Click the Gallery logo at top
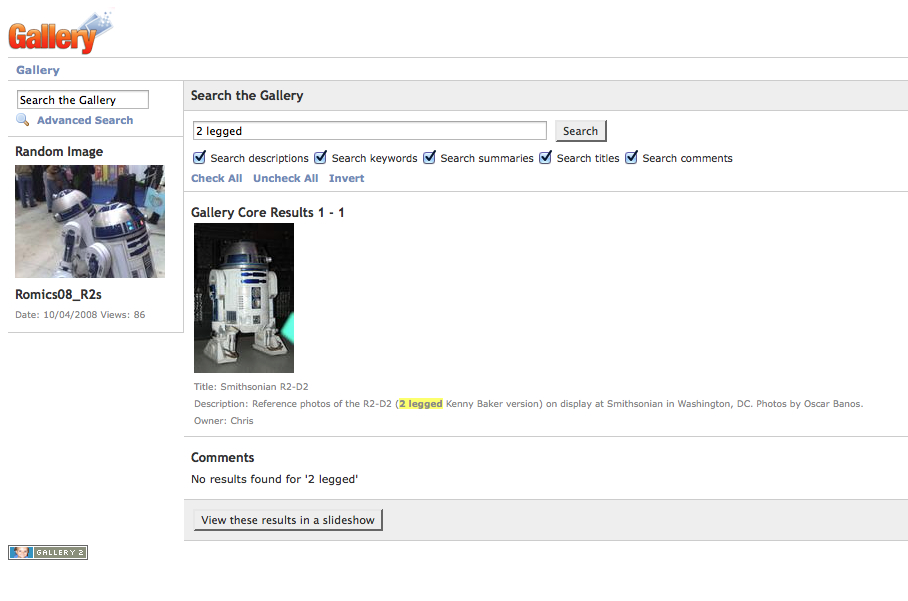This screenshot has width=908, height=601. (60, 32)
